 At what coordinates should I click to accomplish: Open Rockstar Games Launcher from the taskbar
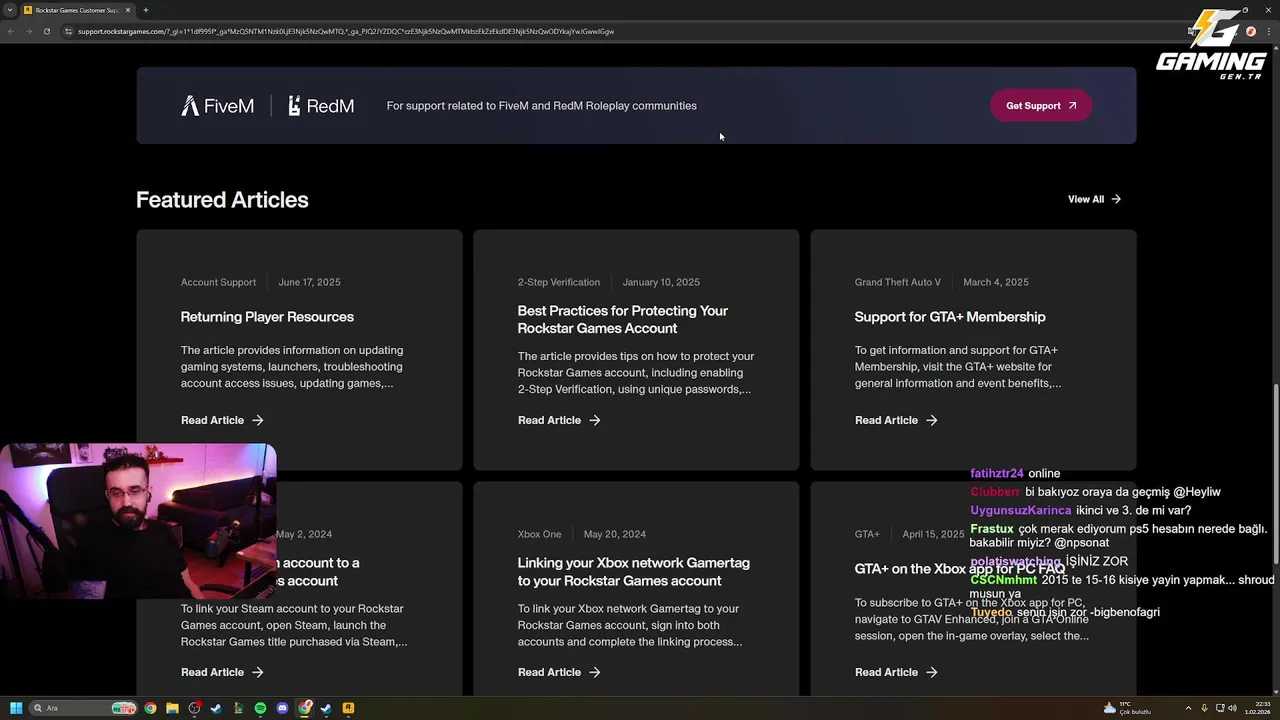[348, 708]
